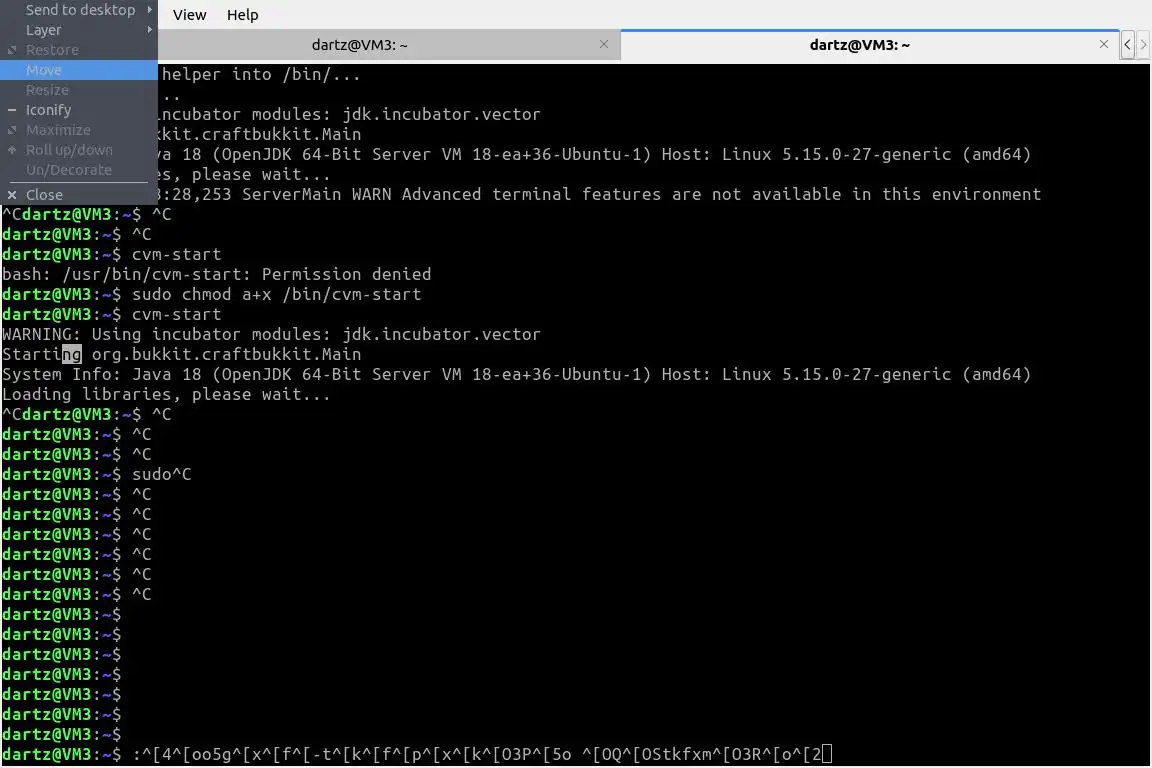The image size is (1152, 768).
Task: Choose Close in the window menu
Action: click(x=79, y=195)
